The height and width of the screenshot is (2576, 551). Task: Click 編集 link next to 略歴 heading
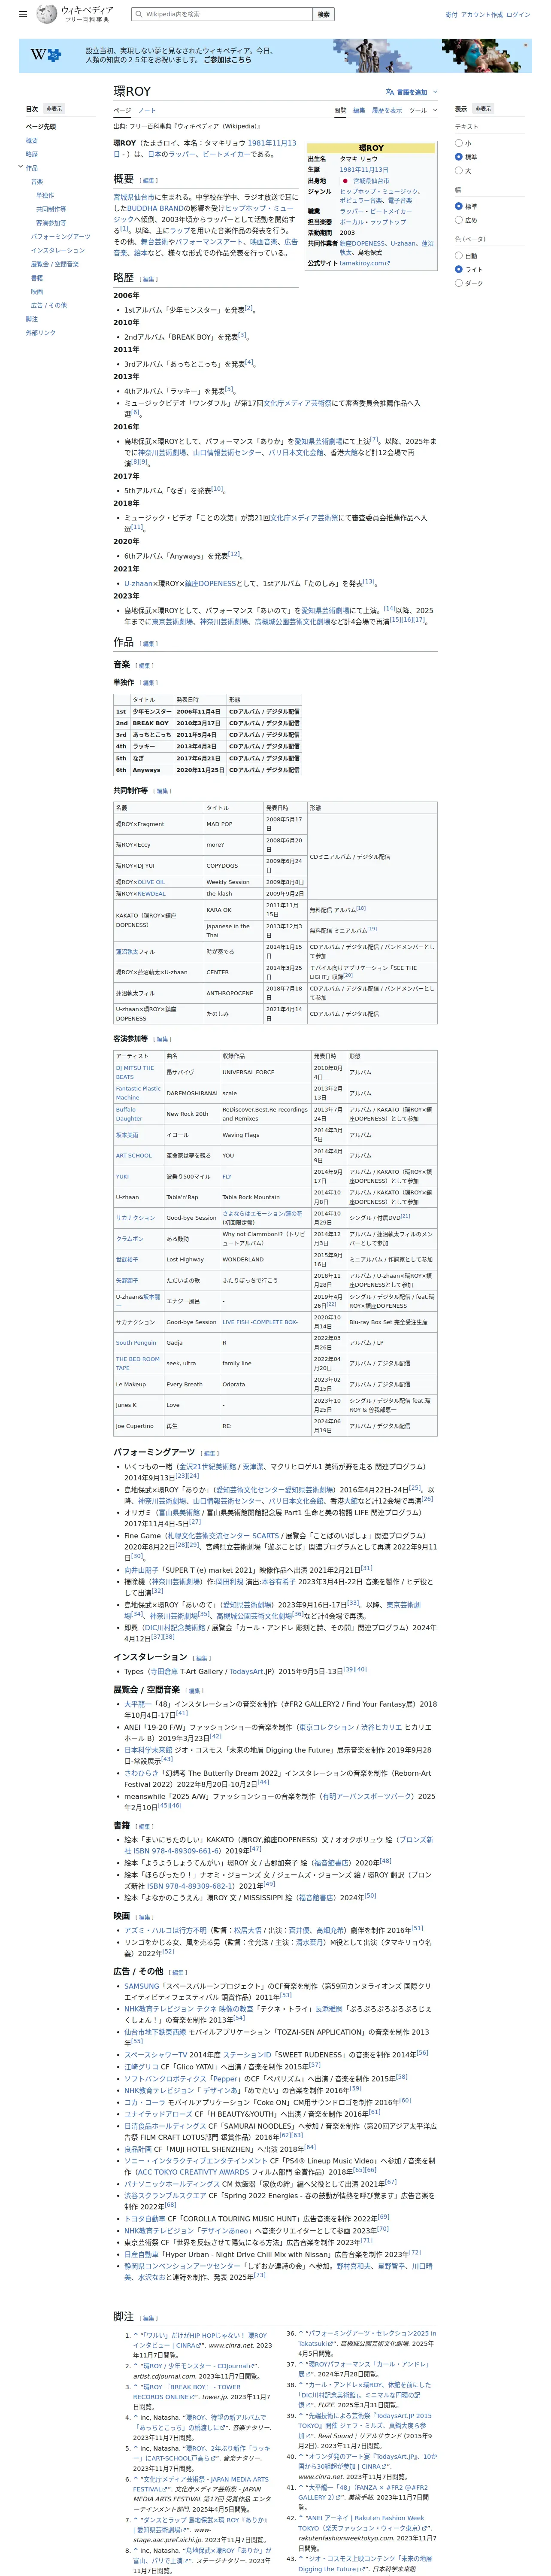click(148, 279)
